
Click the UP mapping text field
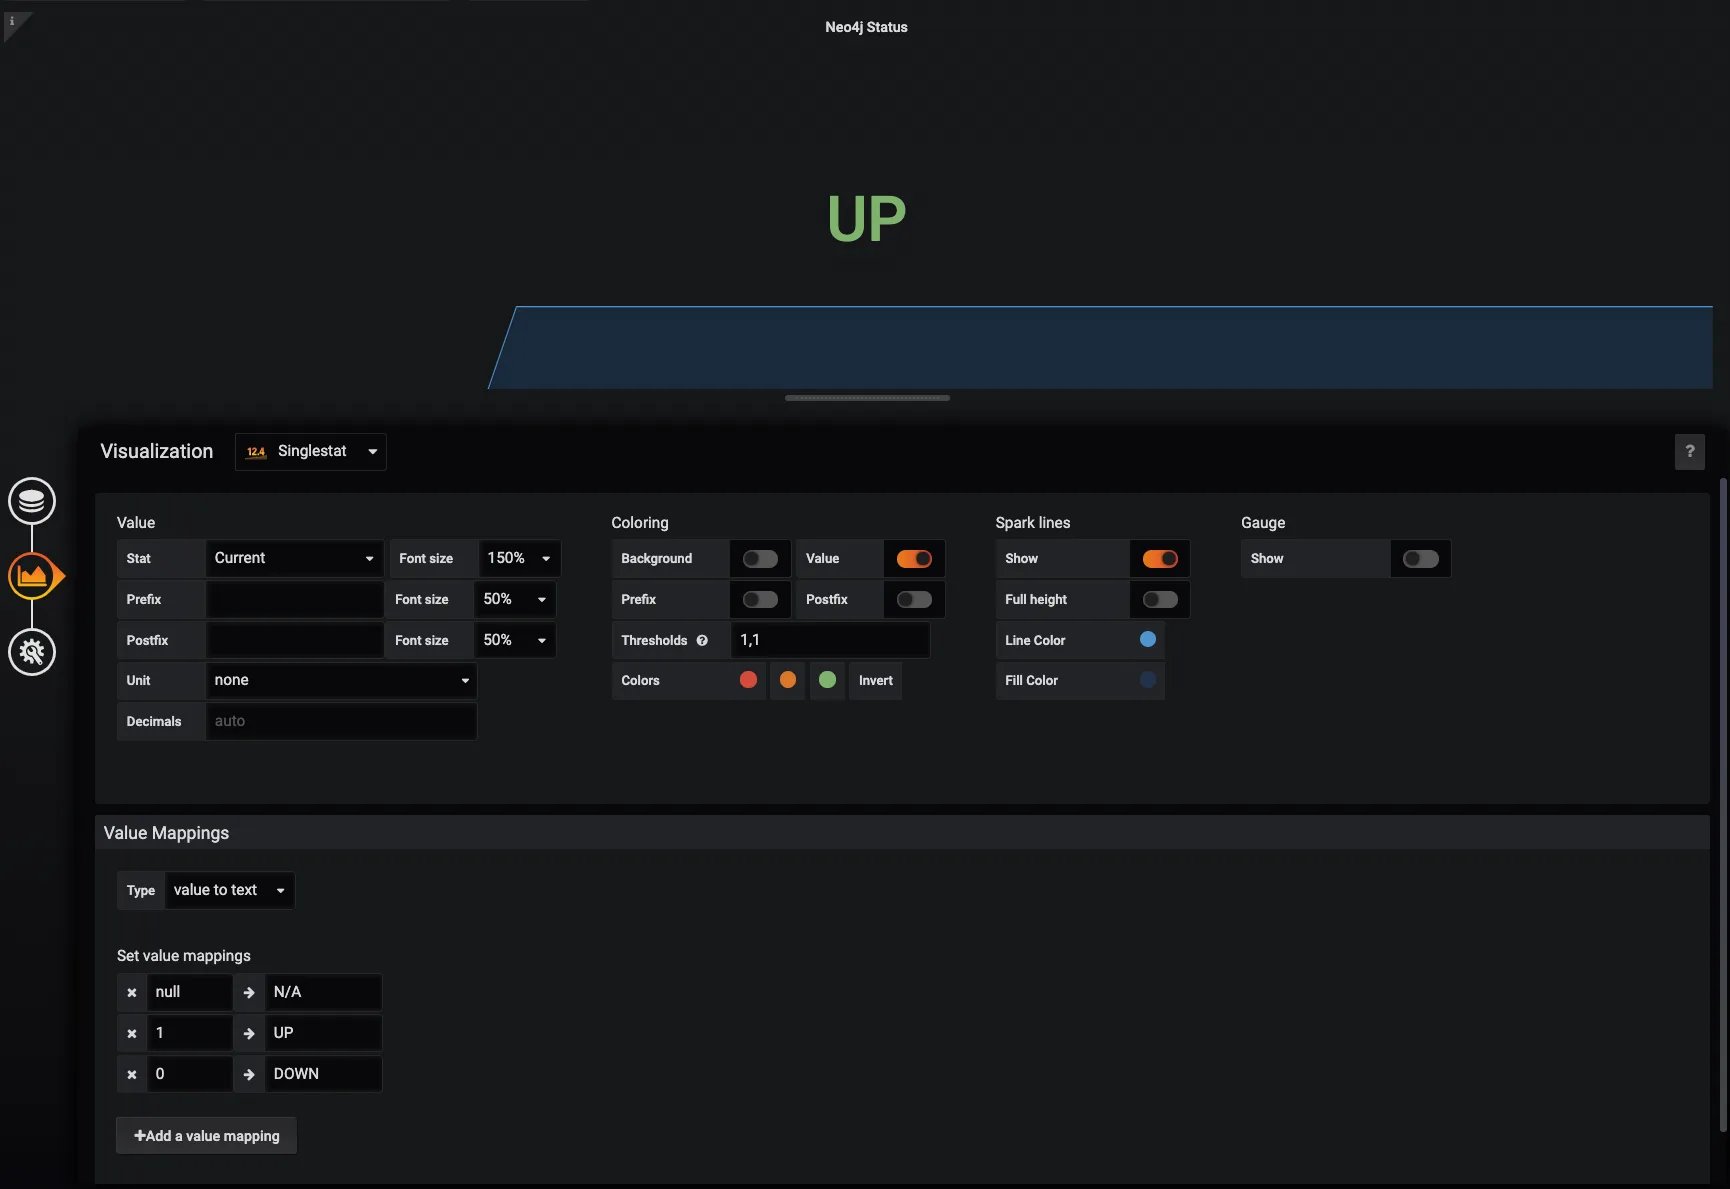pos(323,1033)
